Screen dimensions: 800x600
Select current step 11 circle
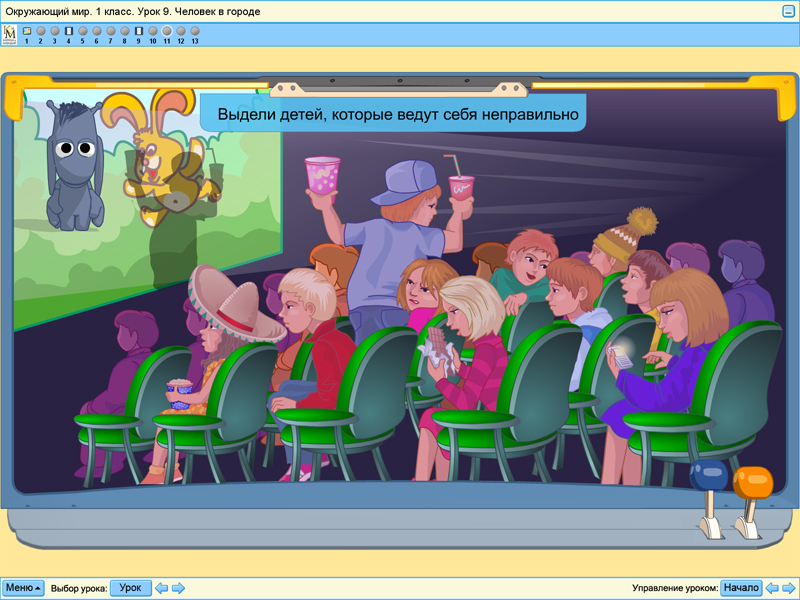click(167, 31)
